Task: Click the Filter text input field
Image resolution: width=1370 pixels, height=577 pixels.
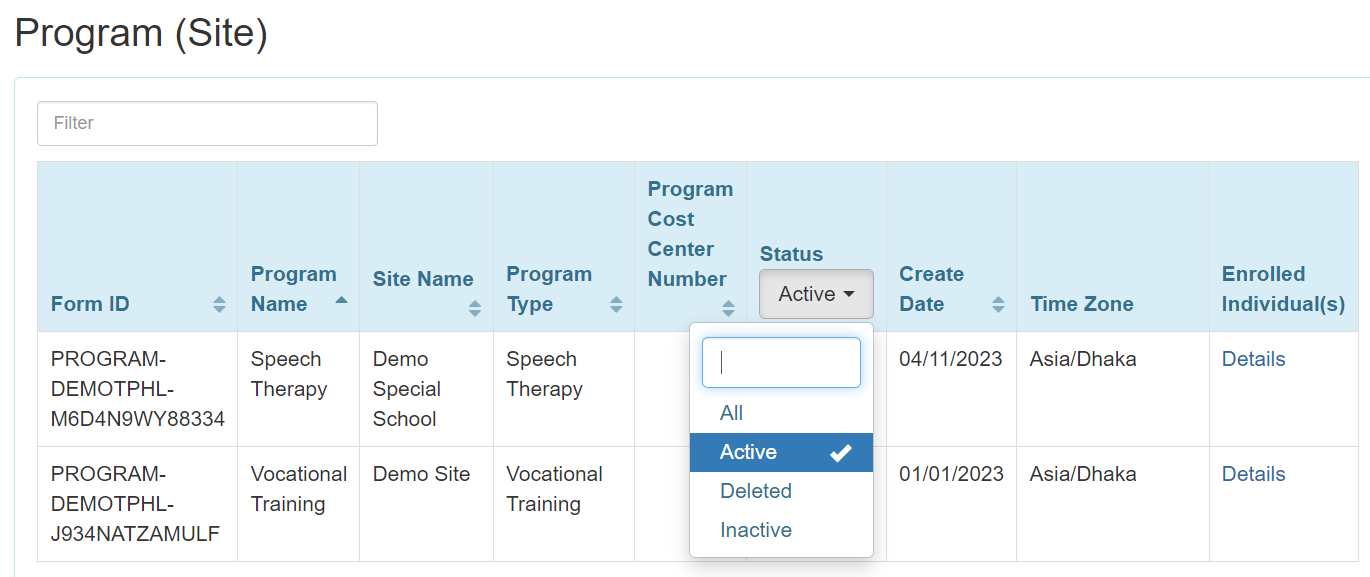Action: coord(207,123)
